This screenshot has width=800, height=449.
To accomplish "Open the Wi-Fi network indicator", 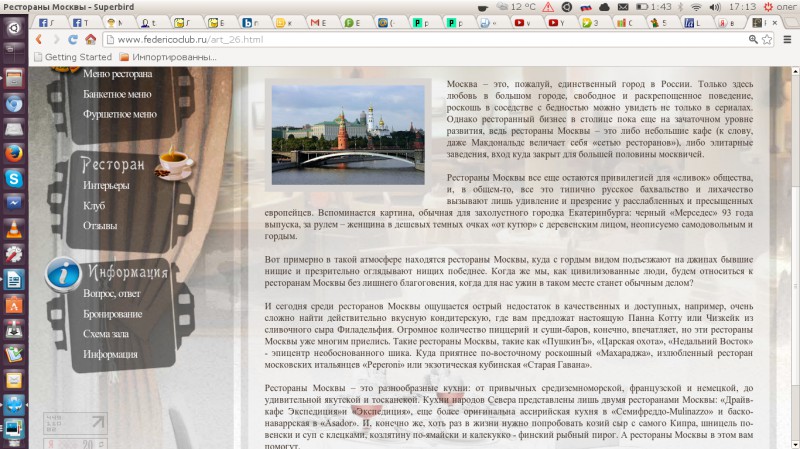I will (696, 7).
